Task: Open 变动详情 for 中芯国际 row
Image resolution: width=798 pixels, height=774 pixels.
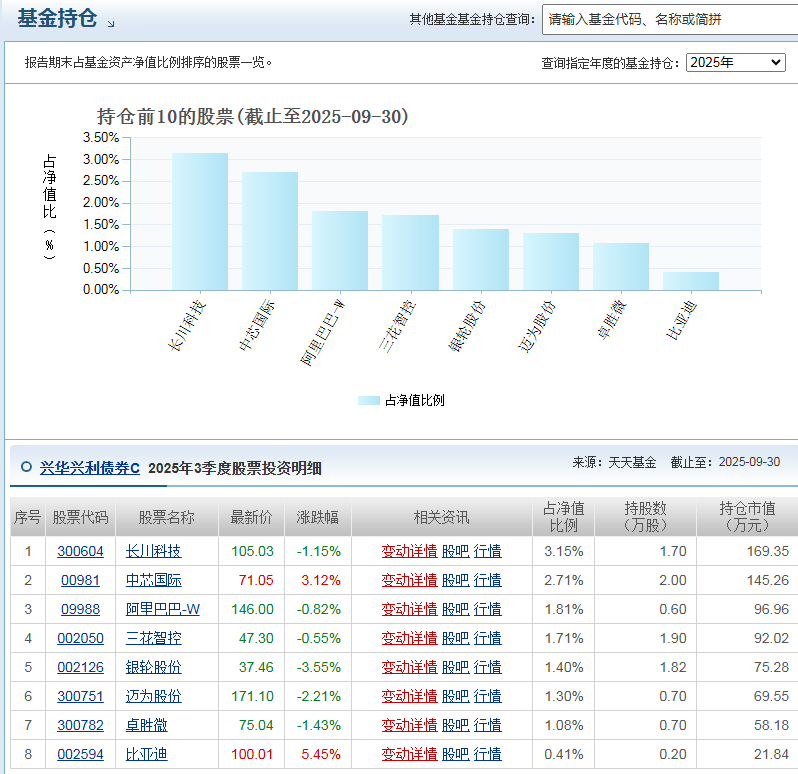Action: (x=410, y=580)
